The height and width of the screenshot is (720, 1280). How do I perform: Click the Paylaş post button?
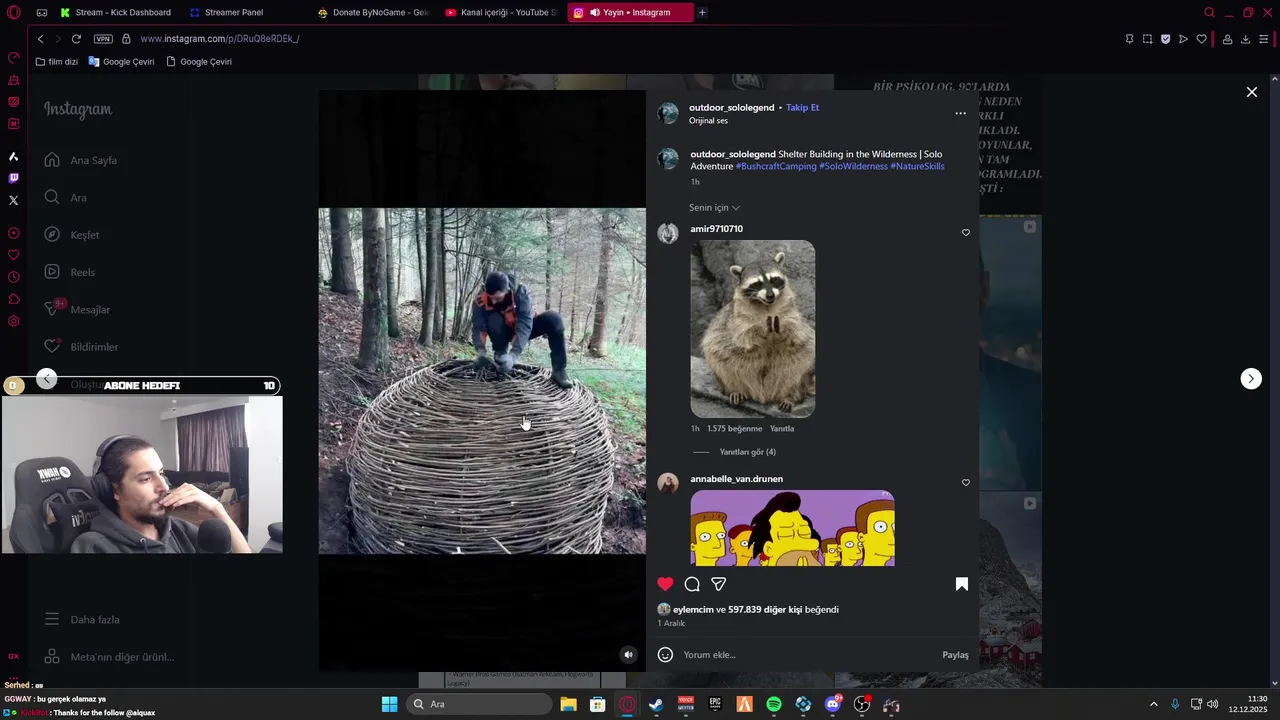(955, 655)
